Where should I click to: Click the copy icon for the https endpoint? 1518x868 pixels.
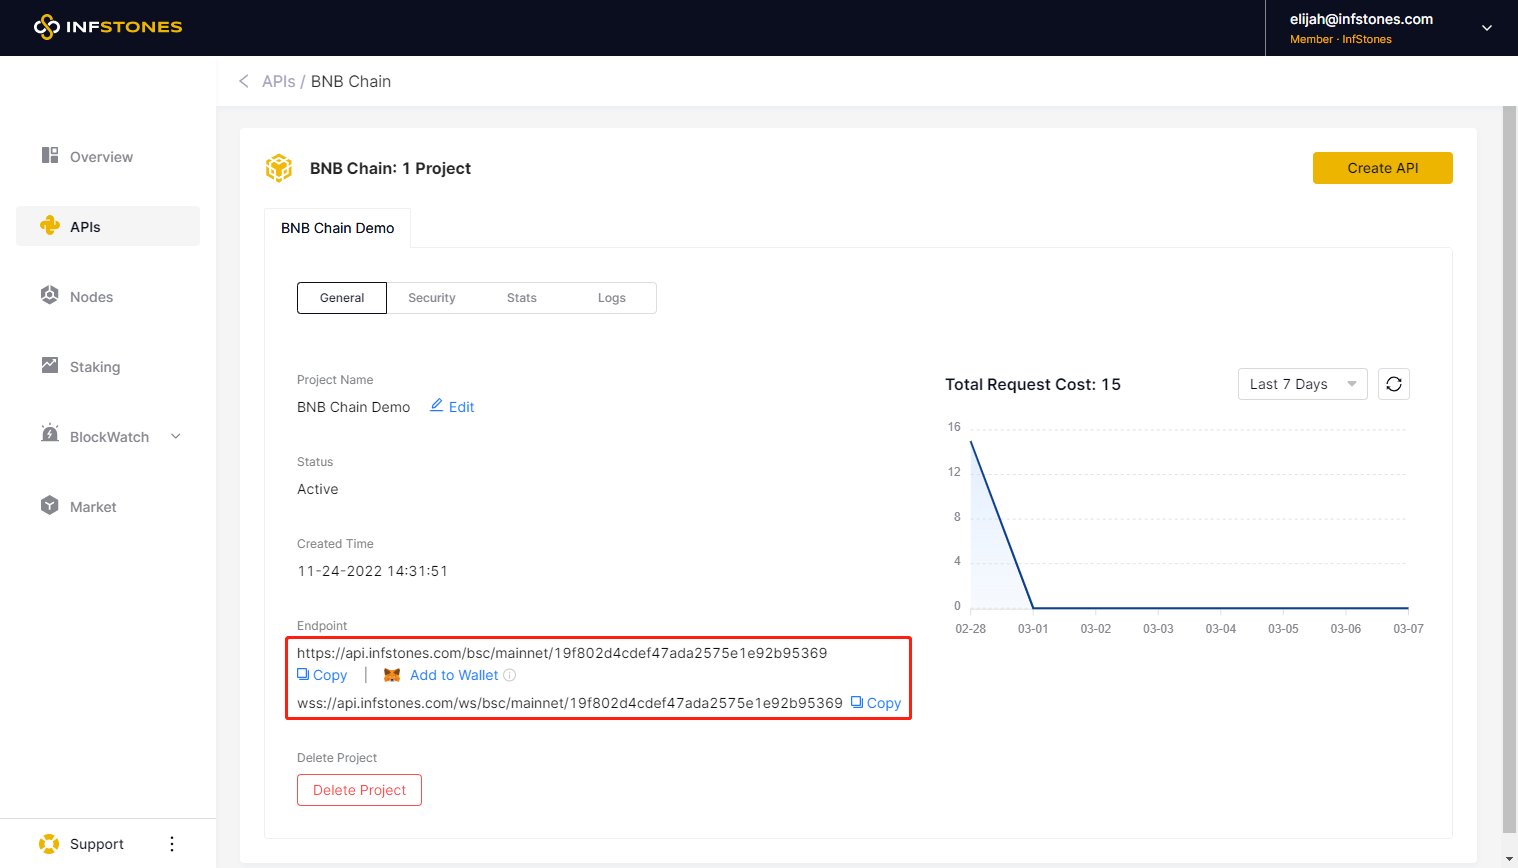pos(303,675)
